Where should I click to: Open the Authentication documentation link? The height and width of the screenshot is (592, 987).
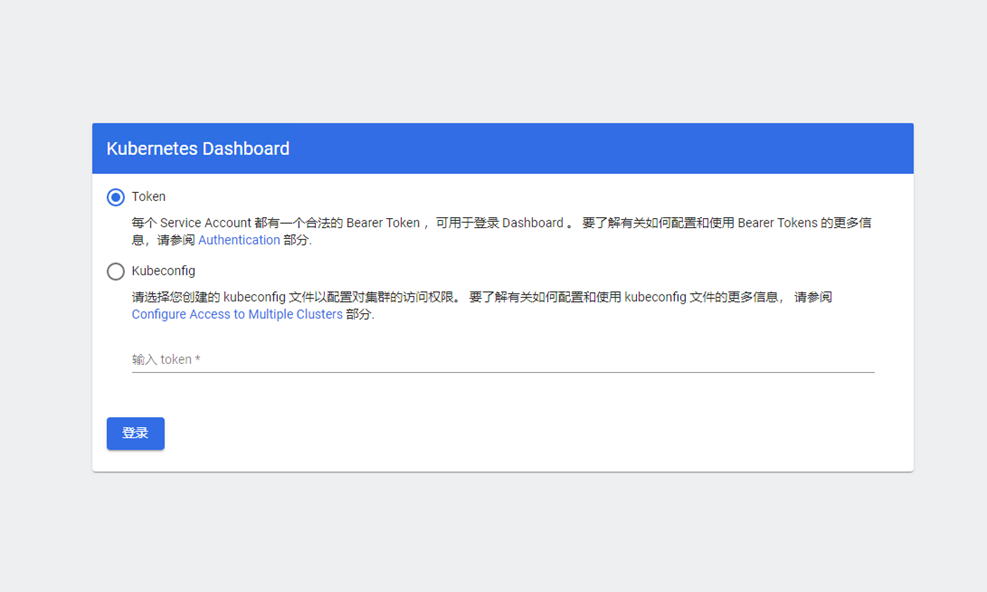tap(239, 240)
